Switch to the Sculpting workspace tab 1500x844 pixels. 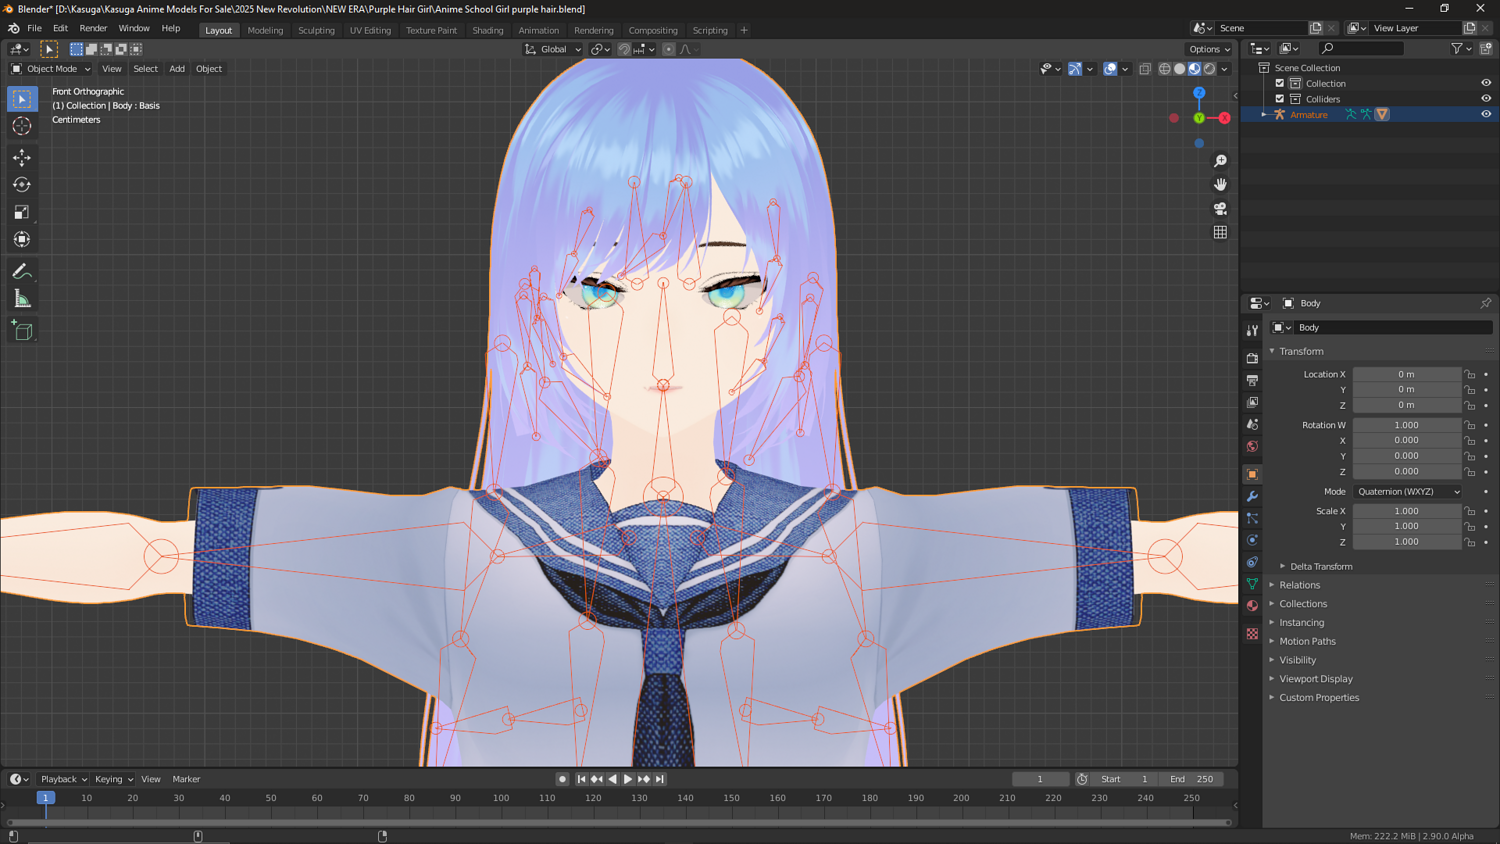pyautogui.click(x=316, y=30)
